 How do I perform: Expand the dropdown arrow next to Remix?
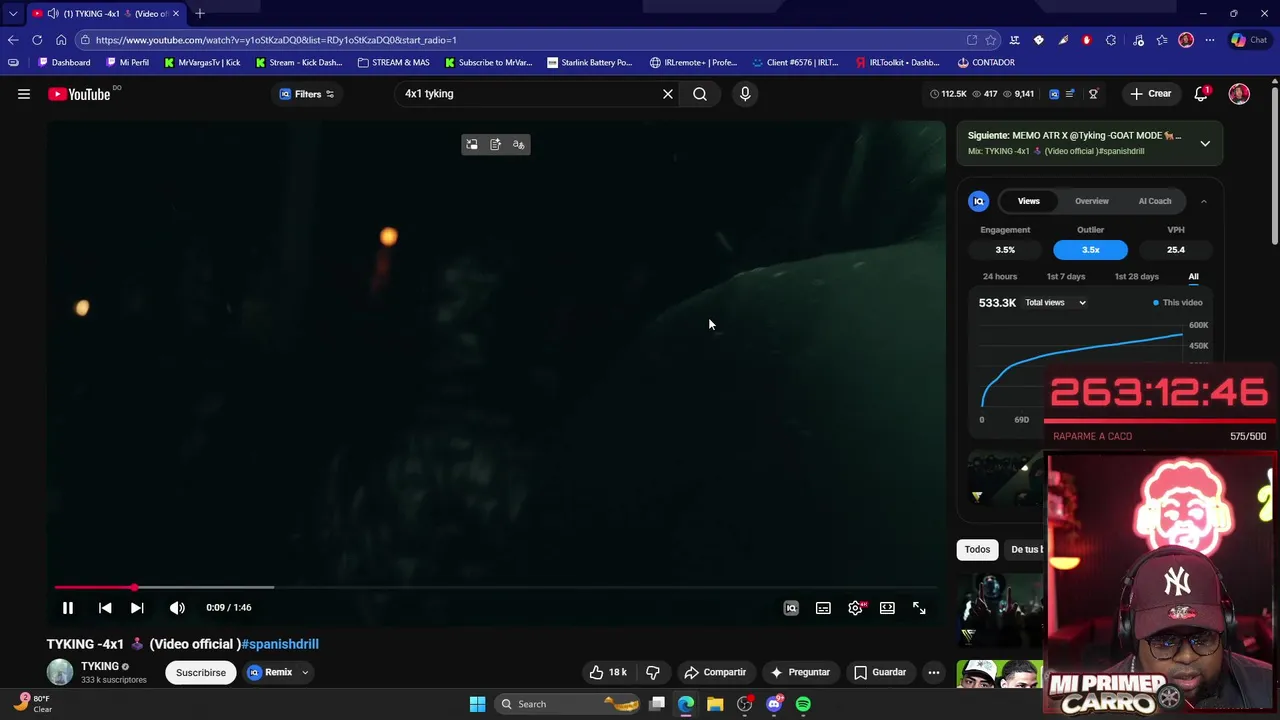pos(305,672)
